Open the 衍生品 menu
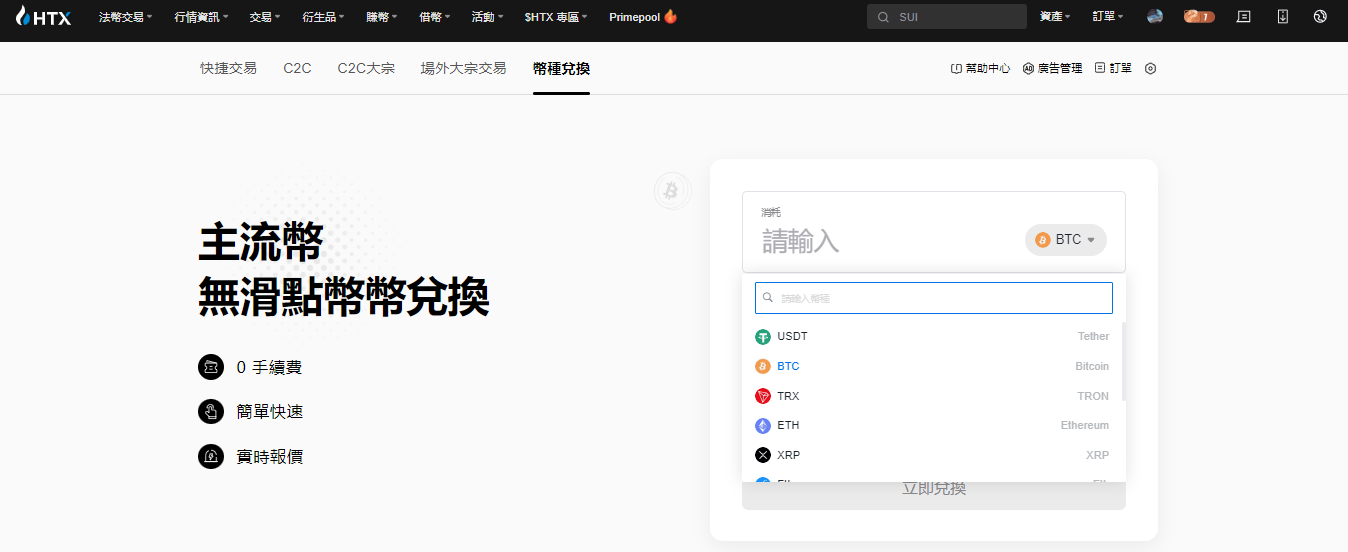 (323, 17)
